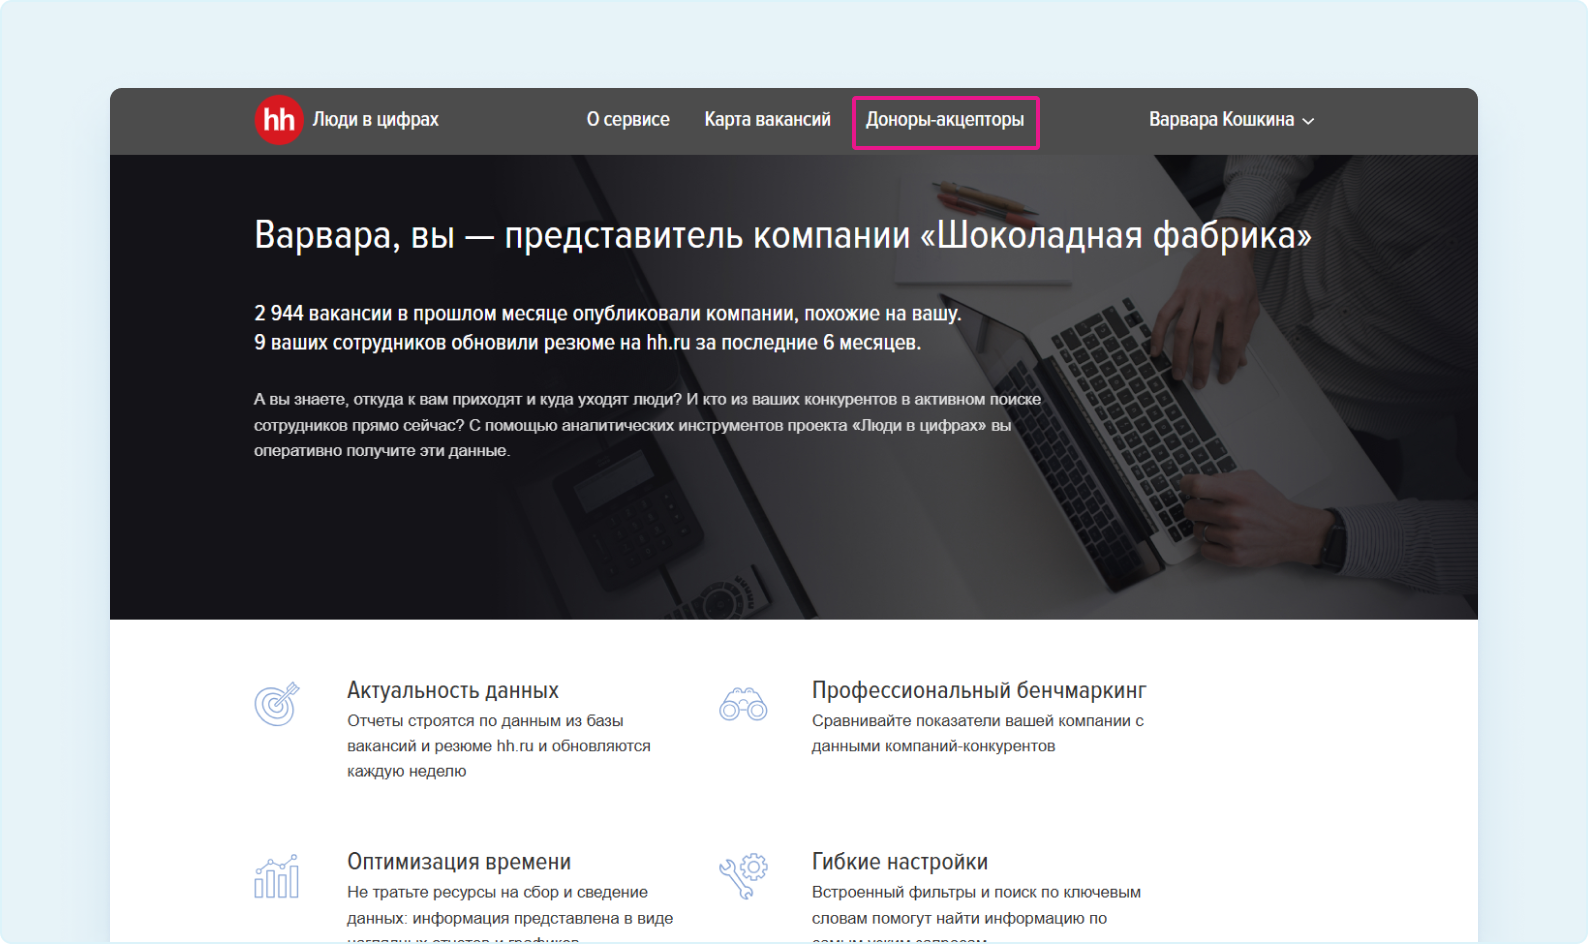Click the wrench and gear icon beside Гибкие настройки
The height and width of the screenshot is (944, 1588).
pos(743,876)
